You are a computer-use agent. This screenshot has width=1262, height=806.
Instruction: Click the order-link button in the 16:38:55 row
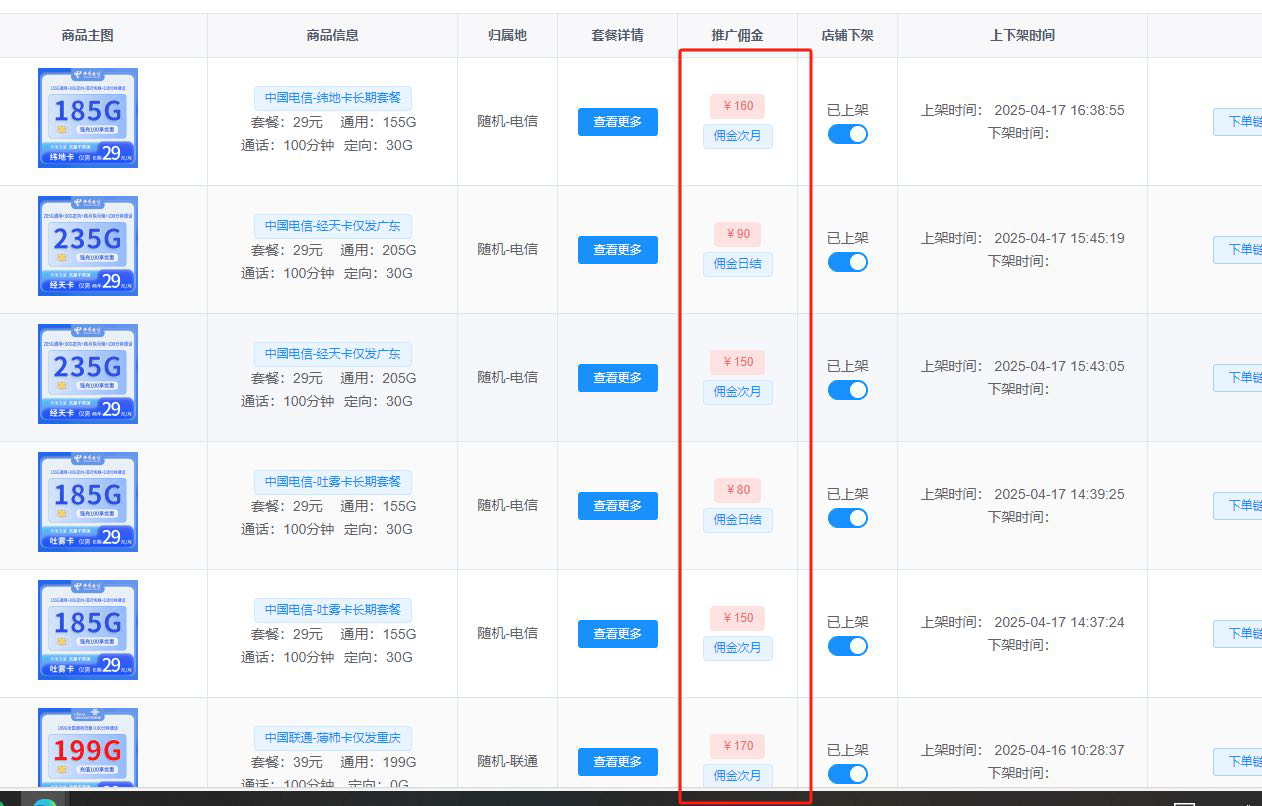[x=1238, y=122]
